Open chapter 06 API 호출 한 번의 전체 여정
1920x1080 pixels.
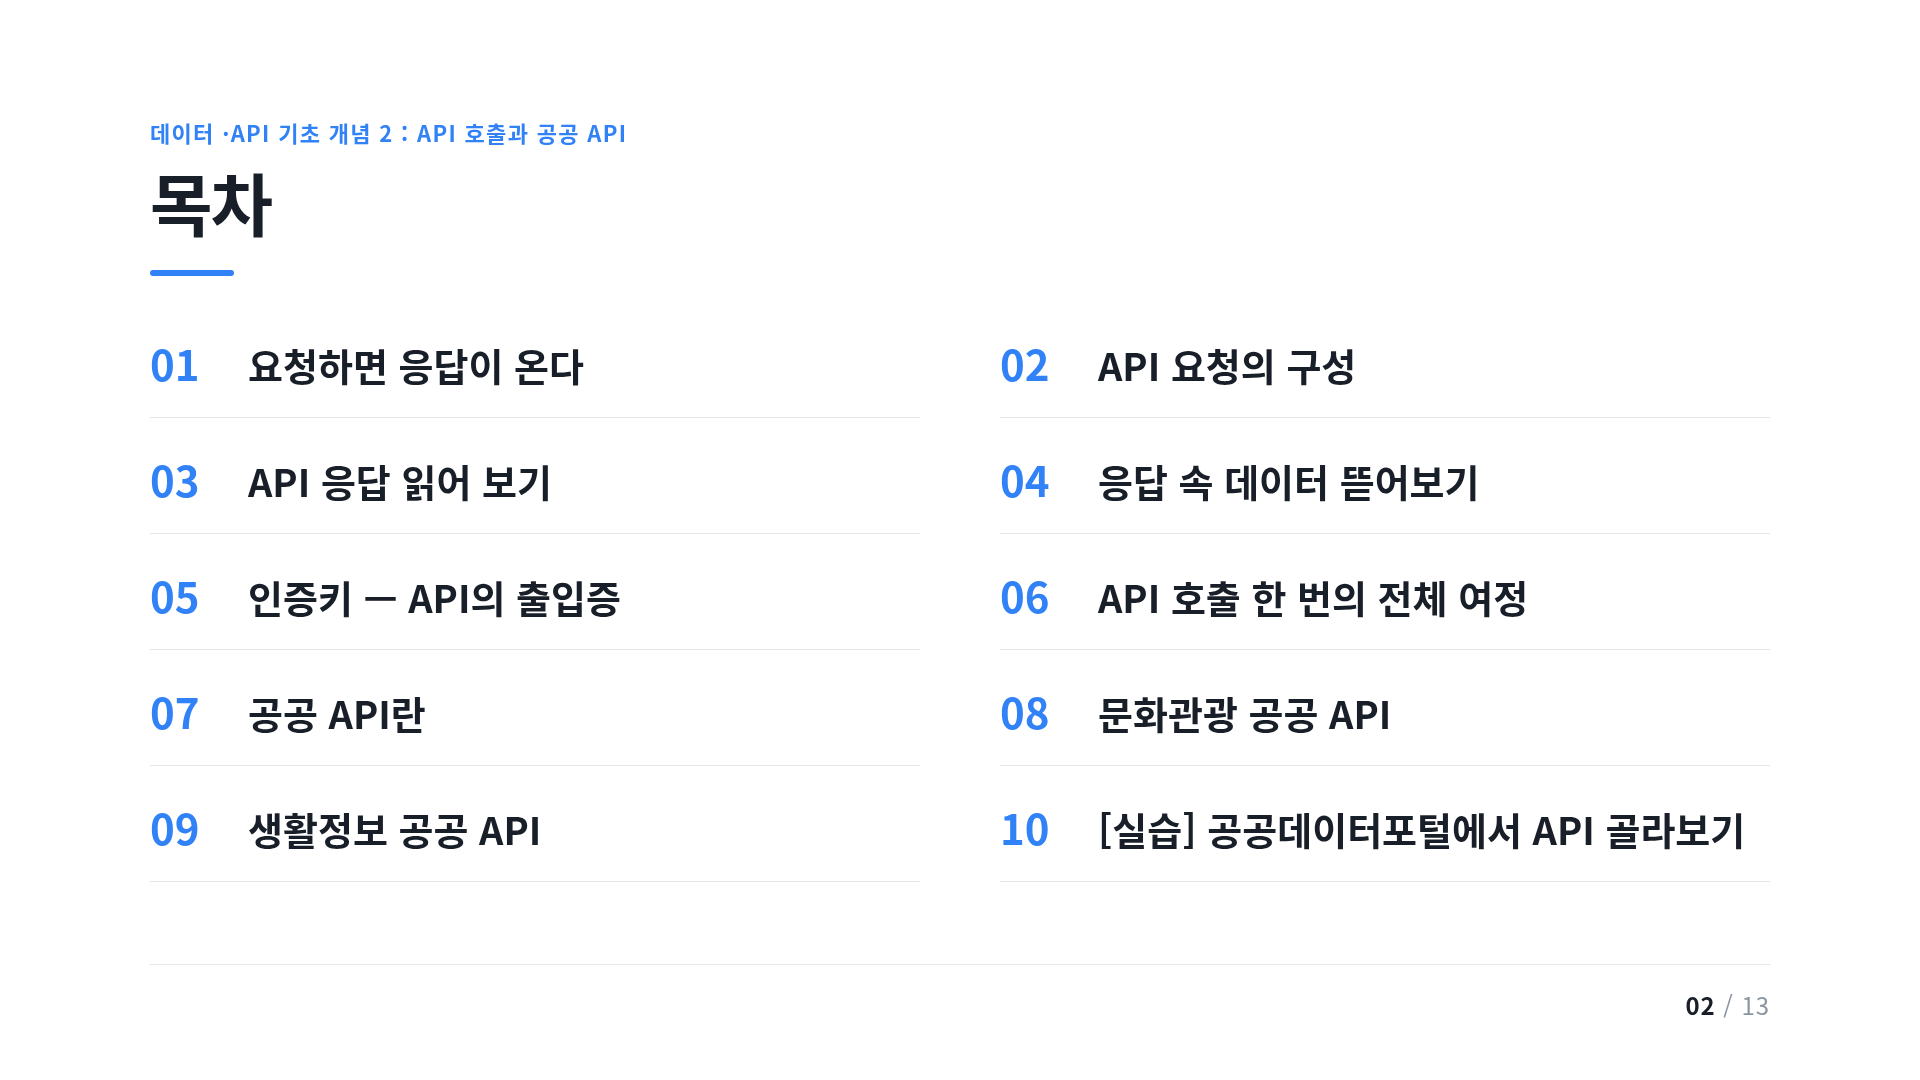(1385, 599)
